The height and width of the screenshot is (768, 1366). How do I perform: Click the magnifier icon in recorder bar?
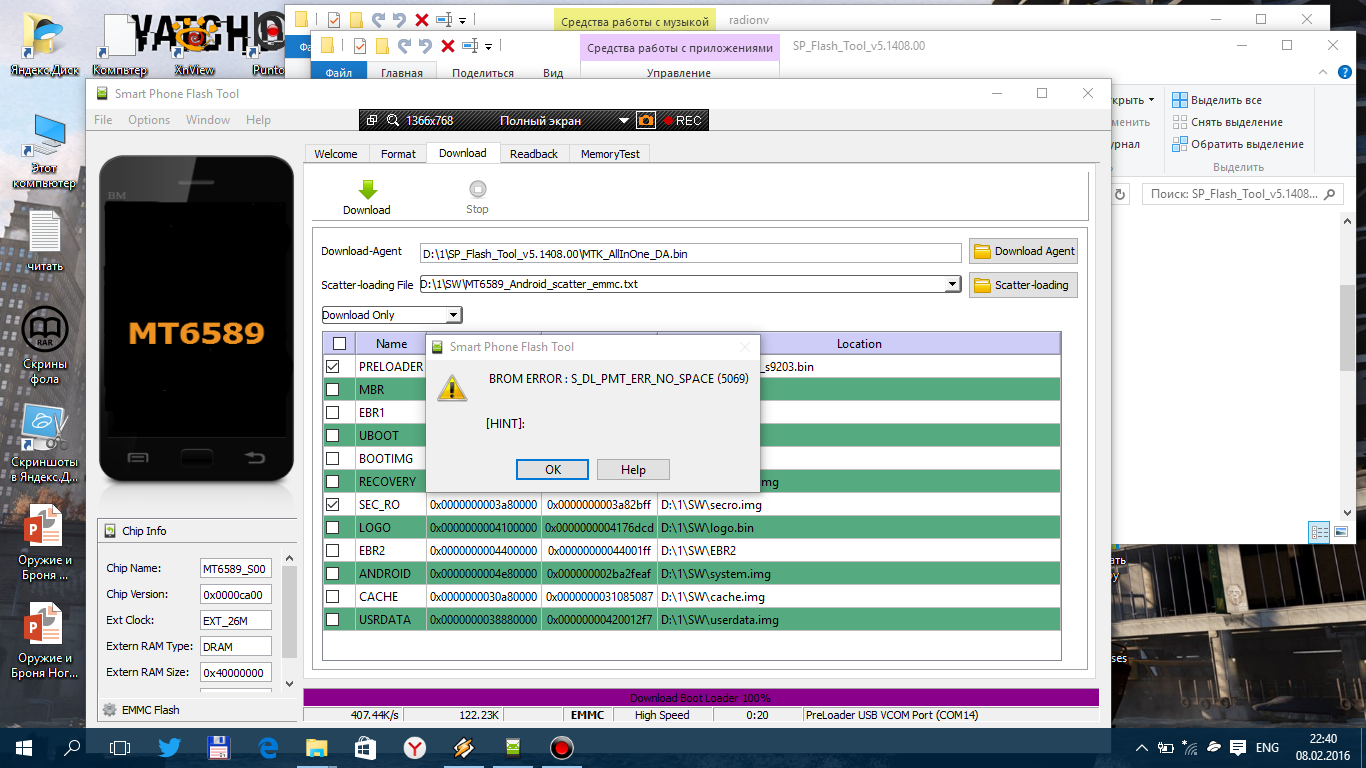tap(392, 120)
